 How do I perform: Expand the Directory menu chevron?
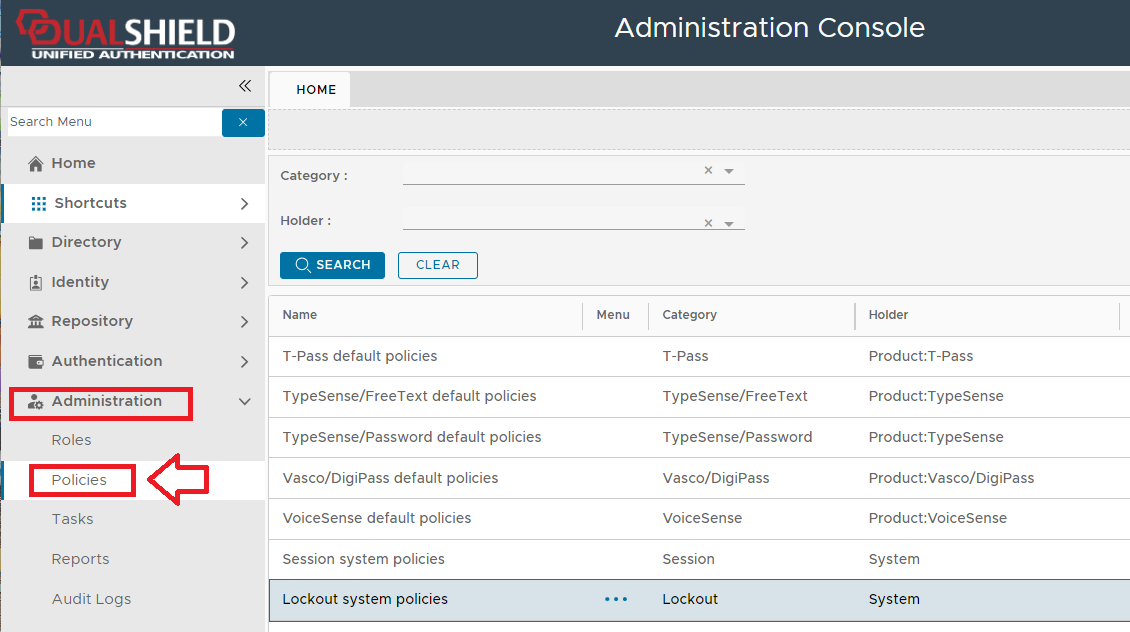(244, 243)
